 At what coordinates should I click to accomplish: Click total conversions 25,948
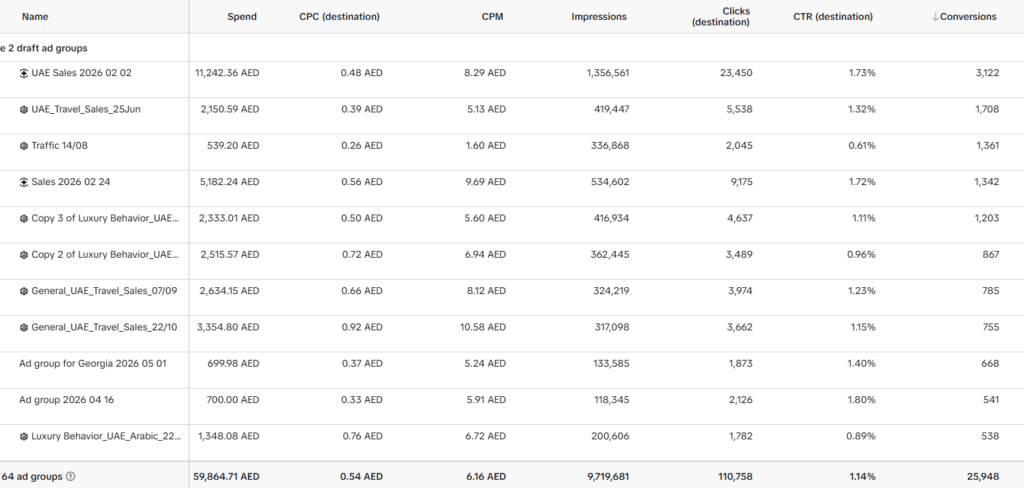[984, 476]
